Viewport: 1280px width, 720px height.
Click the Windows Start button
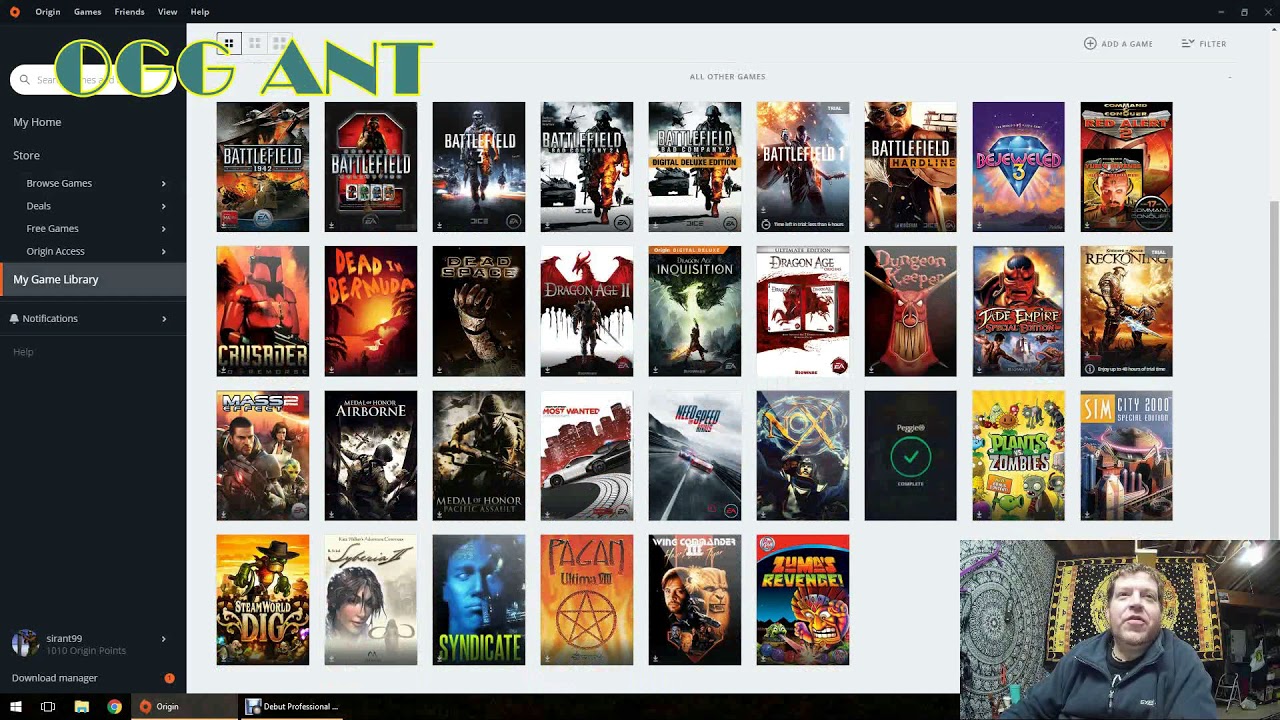(x=15, y=707)
